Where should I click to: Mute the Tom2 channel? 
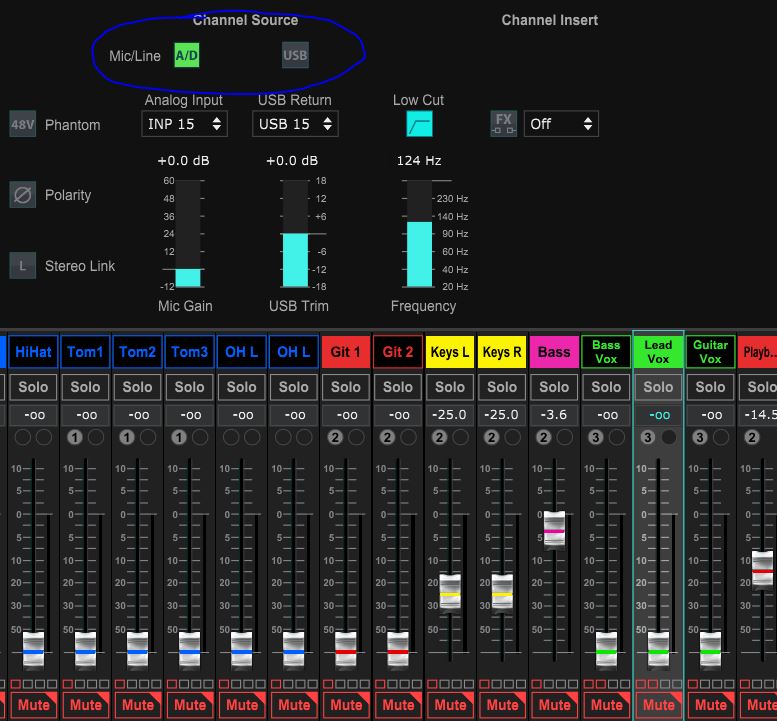(x=137, y=705)
